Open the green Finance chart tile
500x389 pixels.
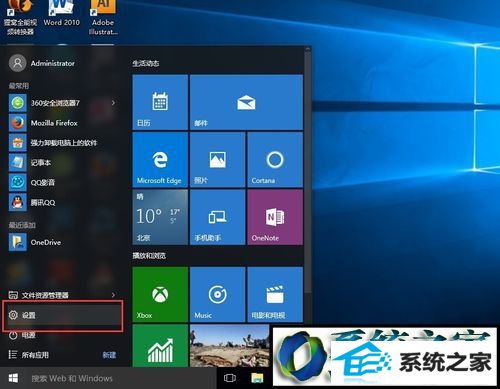[x=160, y=346]
